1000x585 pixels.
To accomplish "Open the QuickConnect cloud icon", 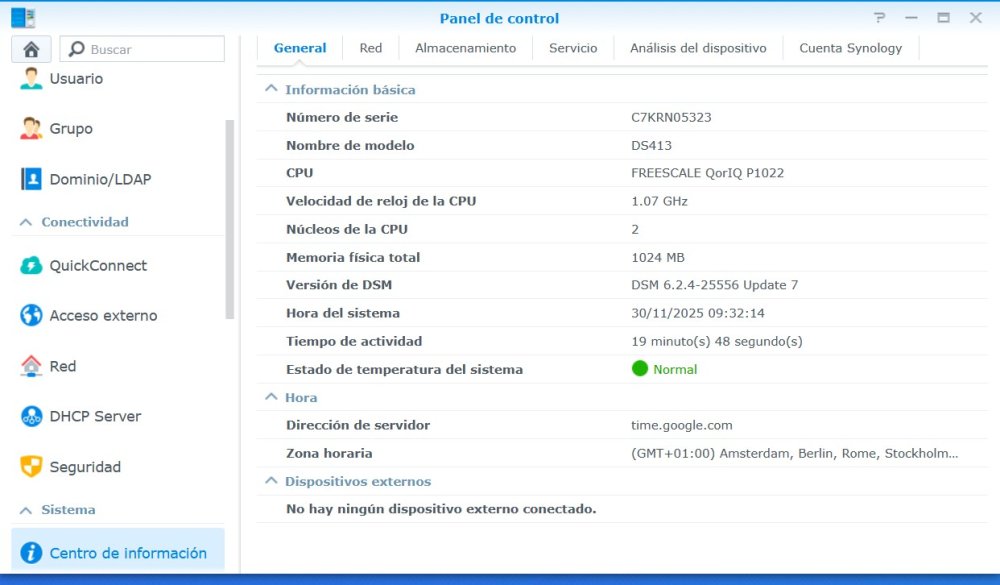I will tap(31, 265).
